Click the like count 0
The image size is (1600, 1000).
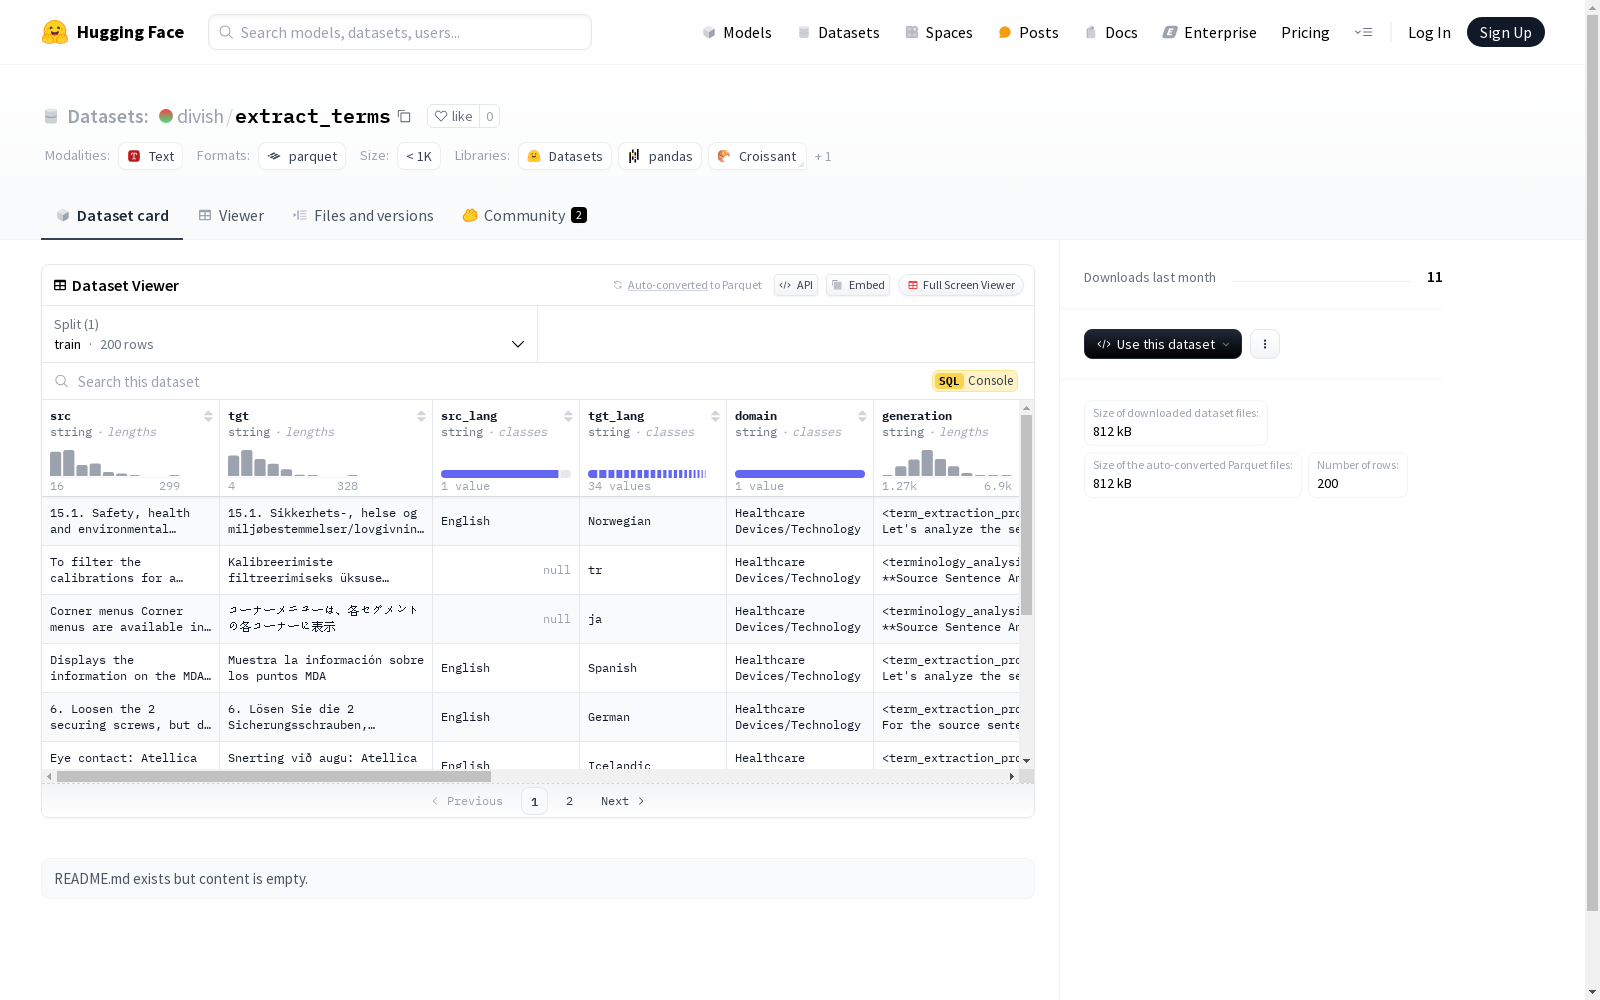490,116
